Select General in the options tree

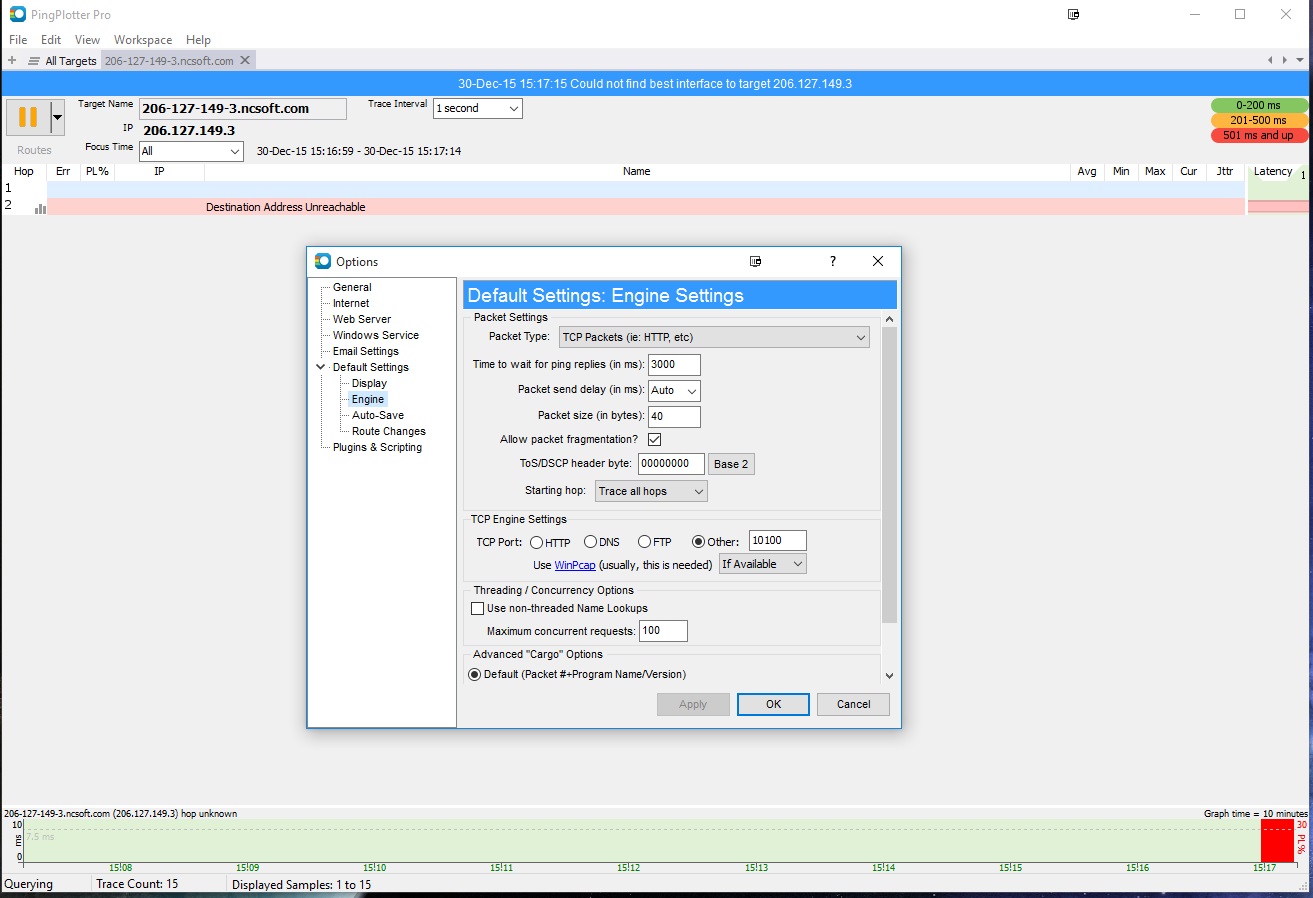(352, 287)
